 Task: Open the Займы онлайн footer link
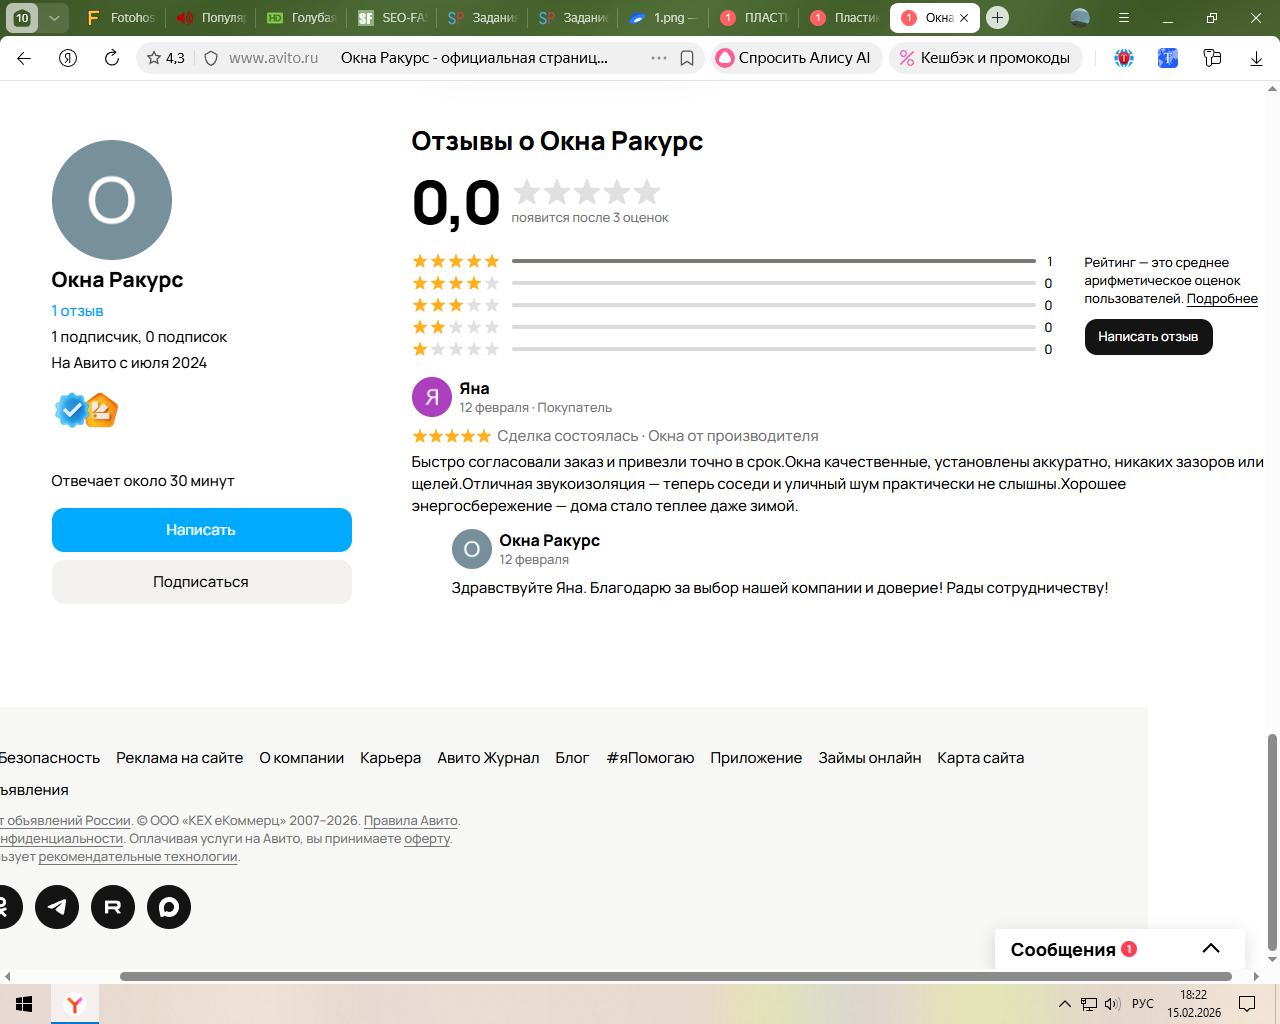click(x=870, y=758)
